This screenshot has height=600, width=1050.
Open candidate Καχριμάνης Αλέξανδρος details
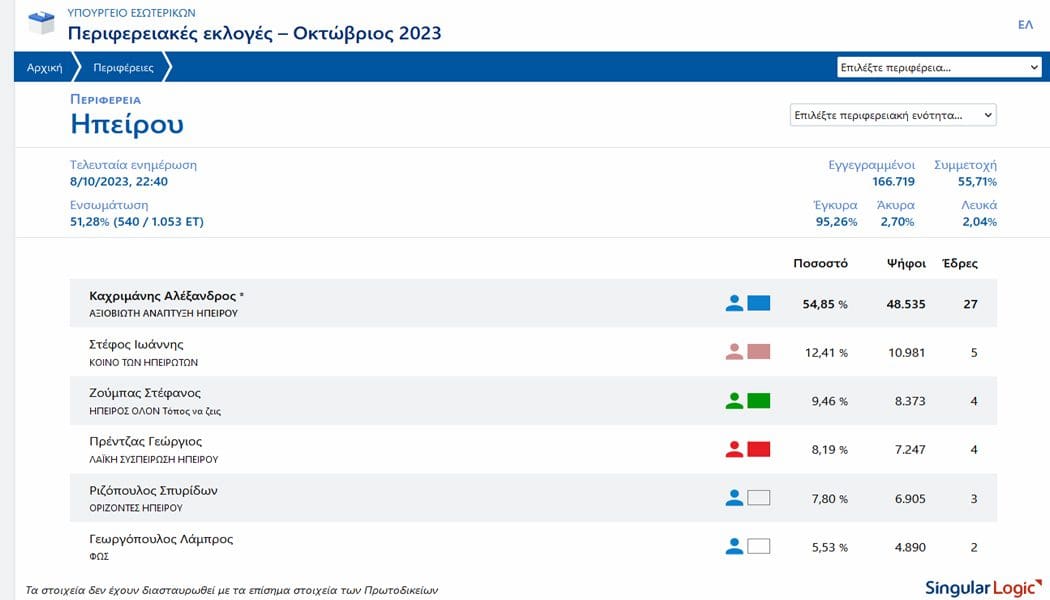tap(162, 296)
